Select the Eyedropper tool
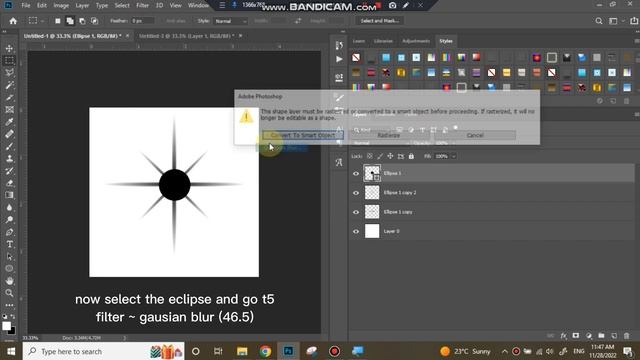The image size is (640, 360). 9,122
